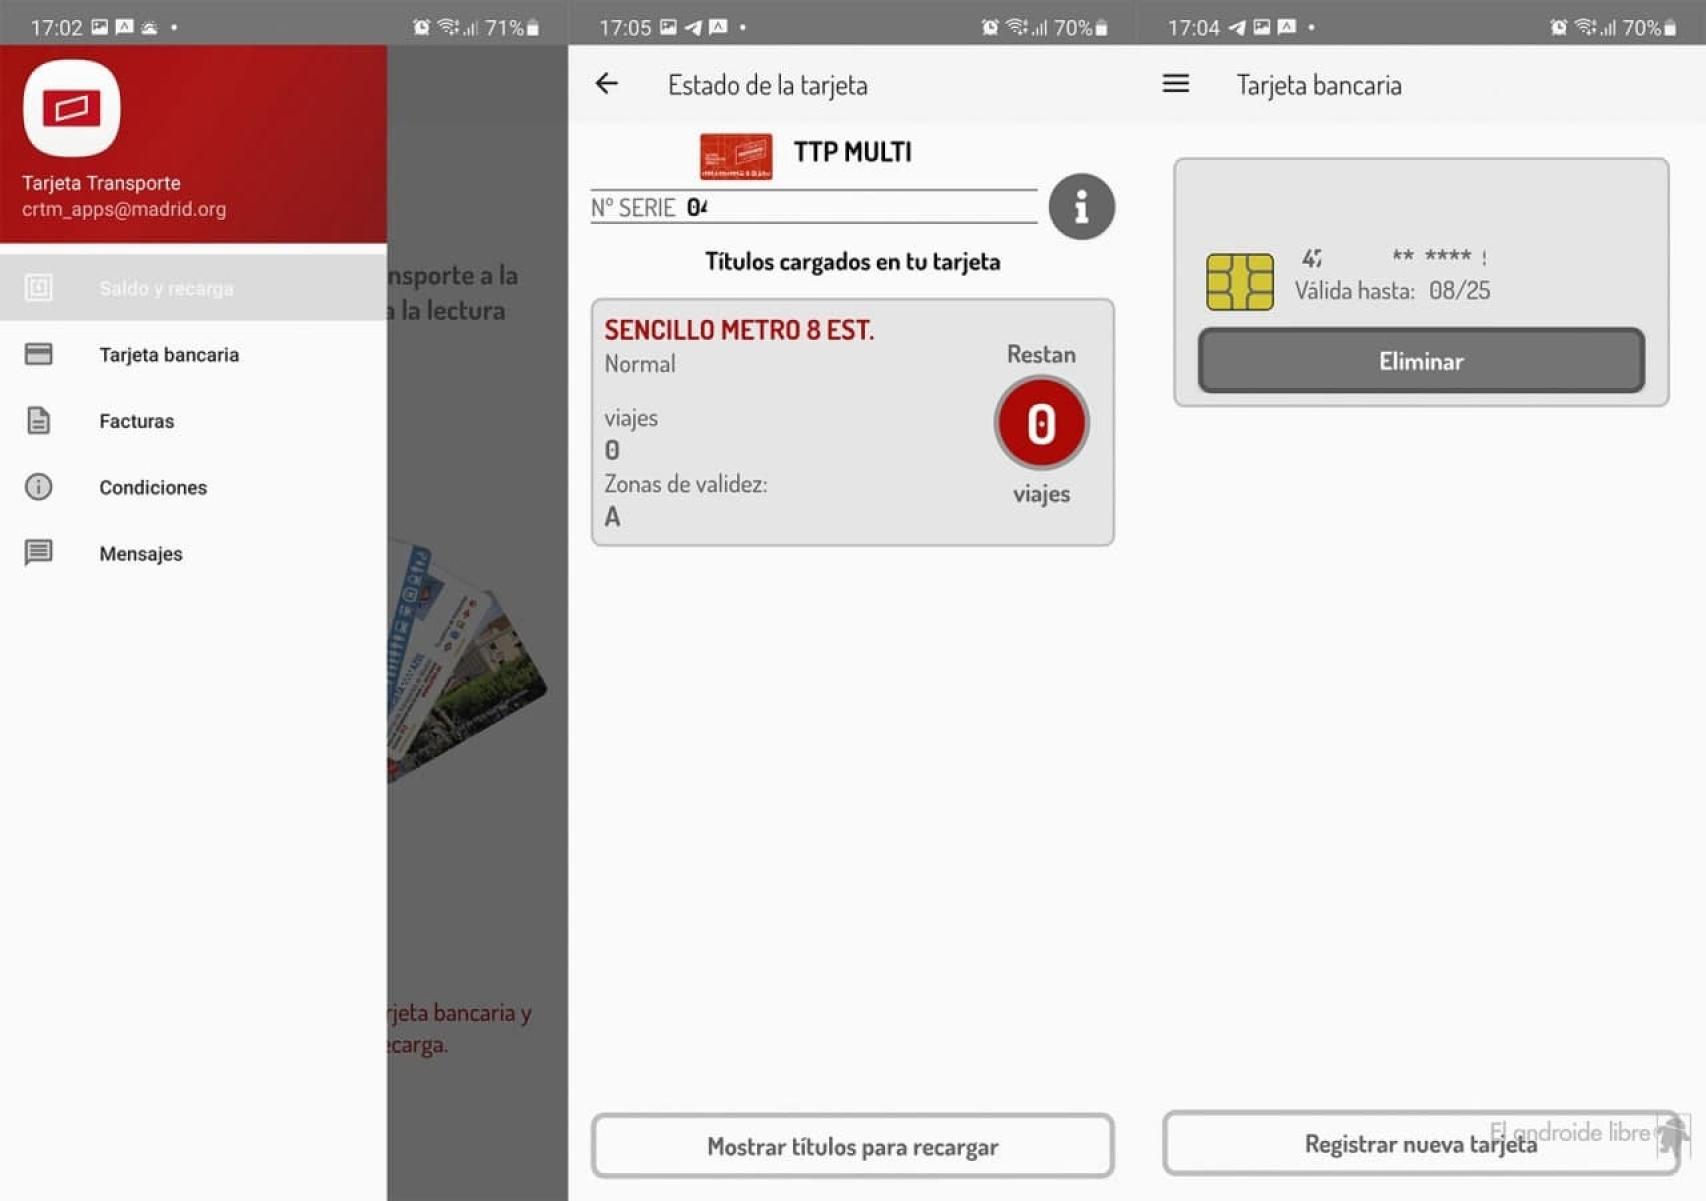Tap the Mensajes chat icon
Image resolution: width=1706 pixels, height=1201 pixels.
tap(38, 553)
